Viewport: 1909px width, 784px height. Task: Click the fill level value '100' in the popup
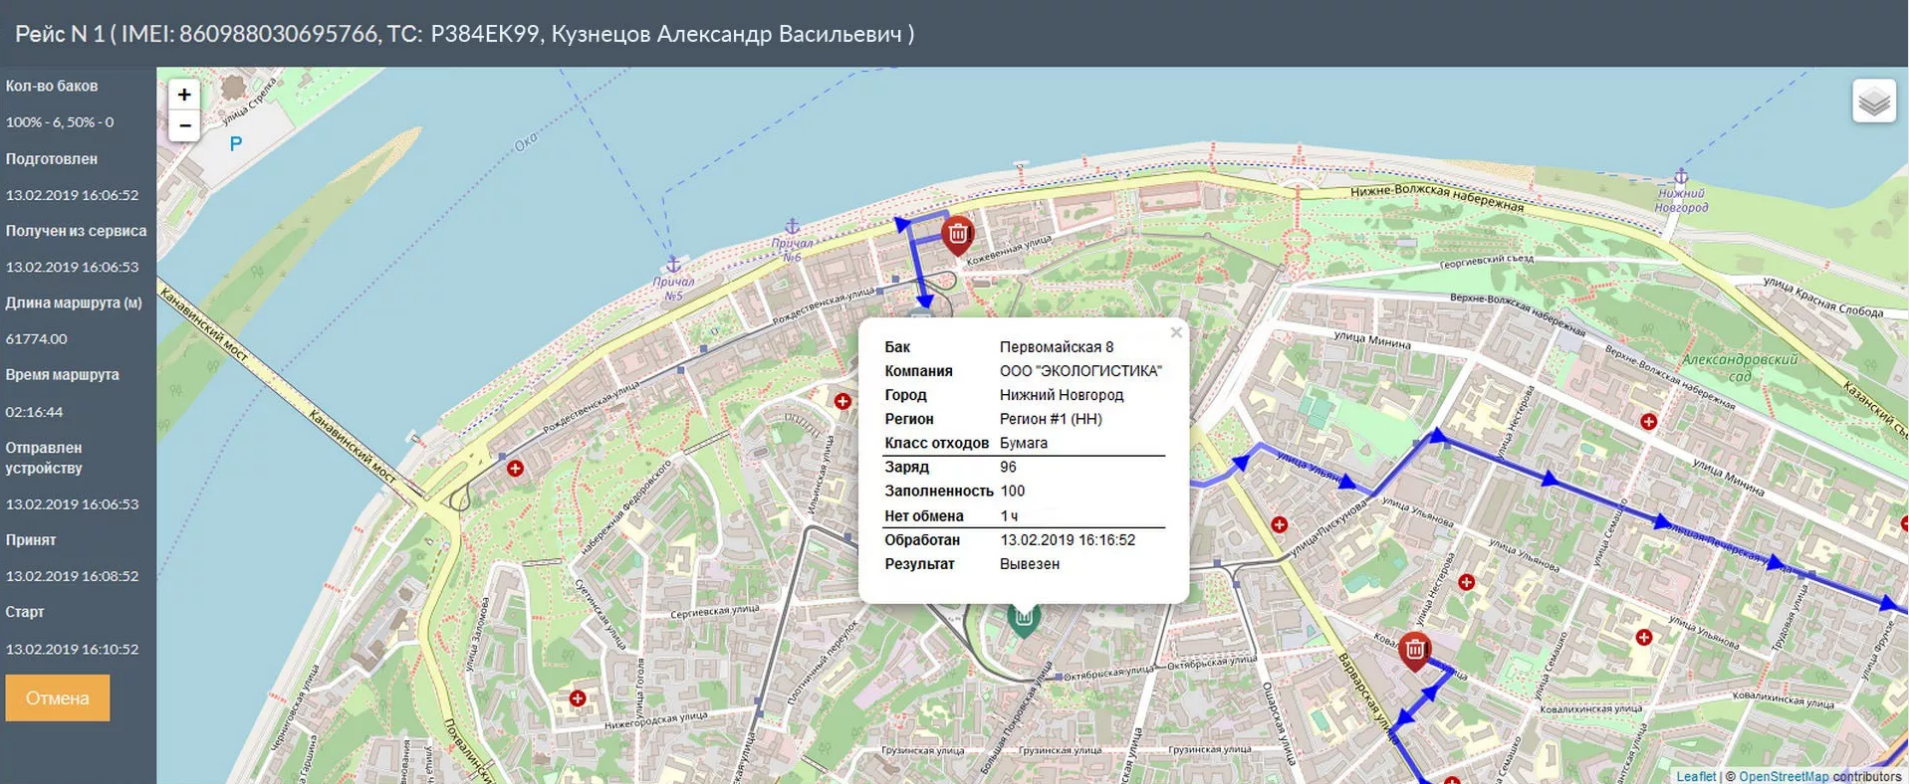tap(1012, 491)
